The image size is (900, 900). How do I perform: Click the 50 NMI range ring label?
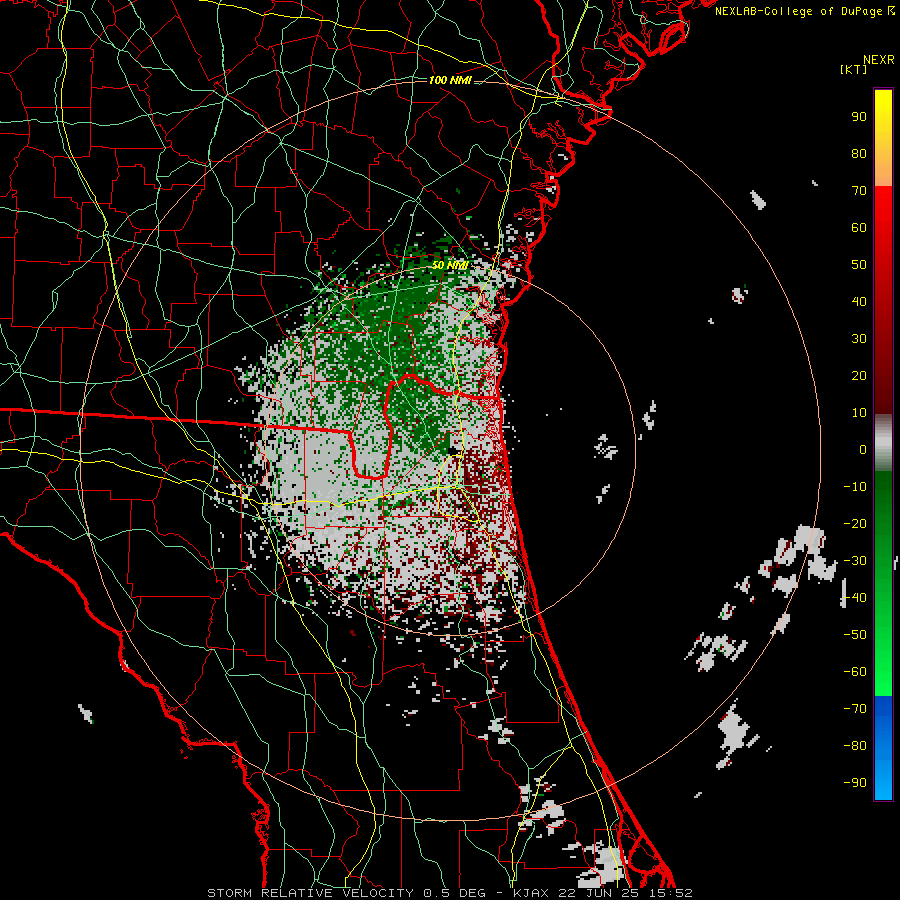pyautogui.click(x=451, y=265)
